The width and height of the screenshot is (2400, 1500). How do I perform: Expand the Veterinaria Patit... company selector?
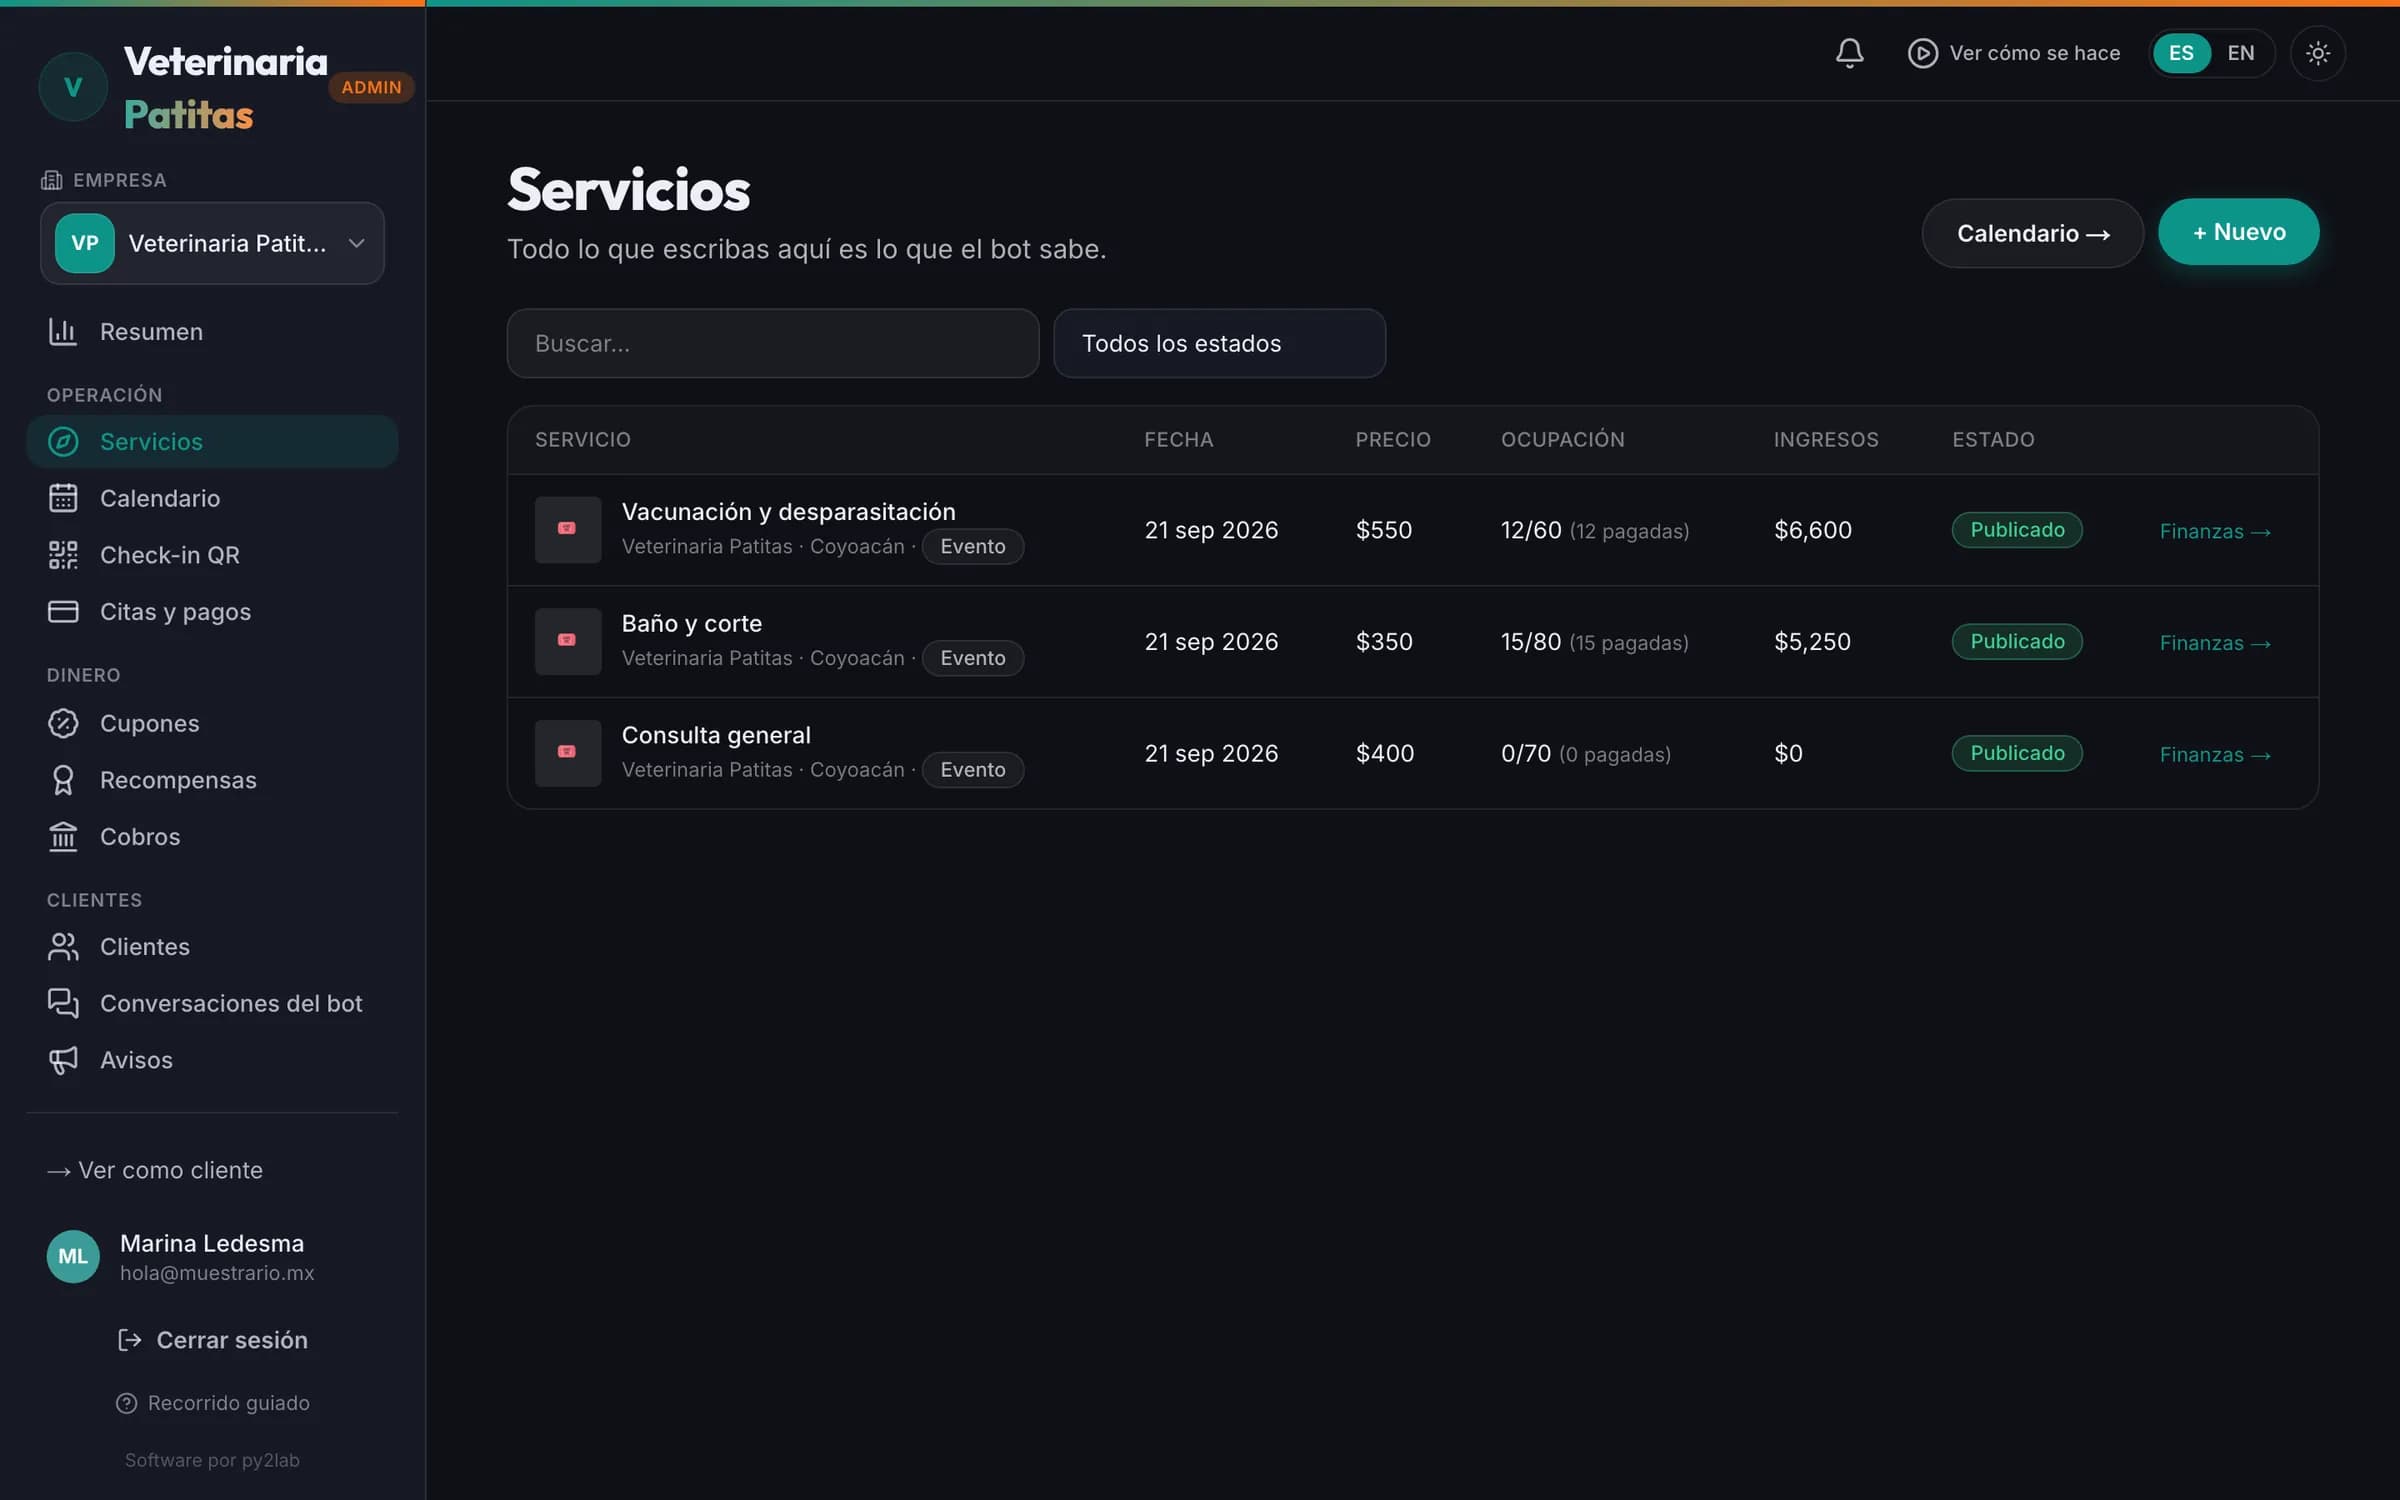pos(212,243)
